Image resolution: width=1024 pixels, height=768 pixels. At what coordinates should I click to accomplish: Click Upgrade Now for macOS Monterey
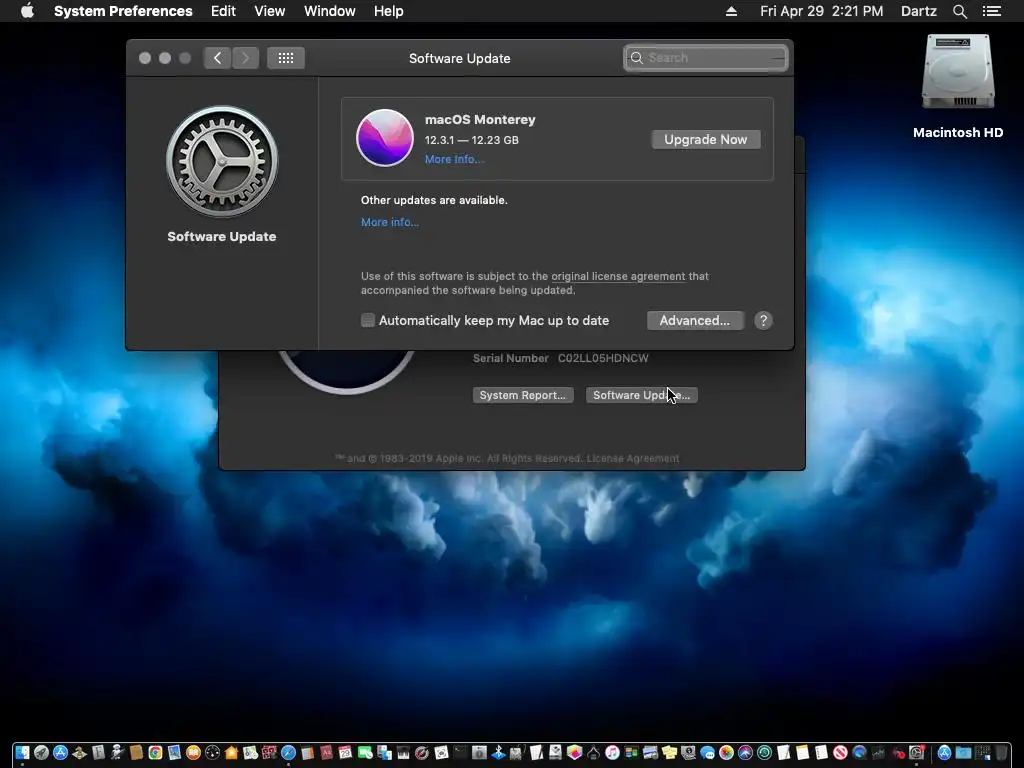(705, 139)
